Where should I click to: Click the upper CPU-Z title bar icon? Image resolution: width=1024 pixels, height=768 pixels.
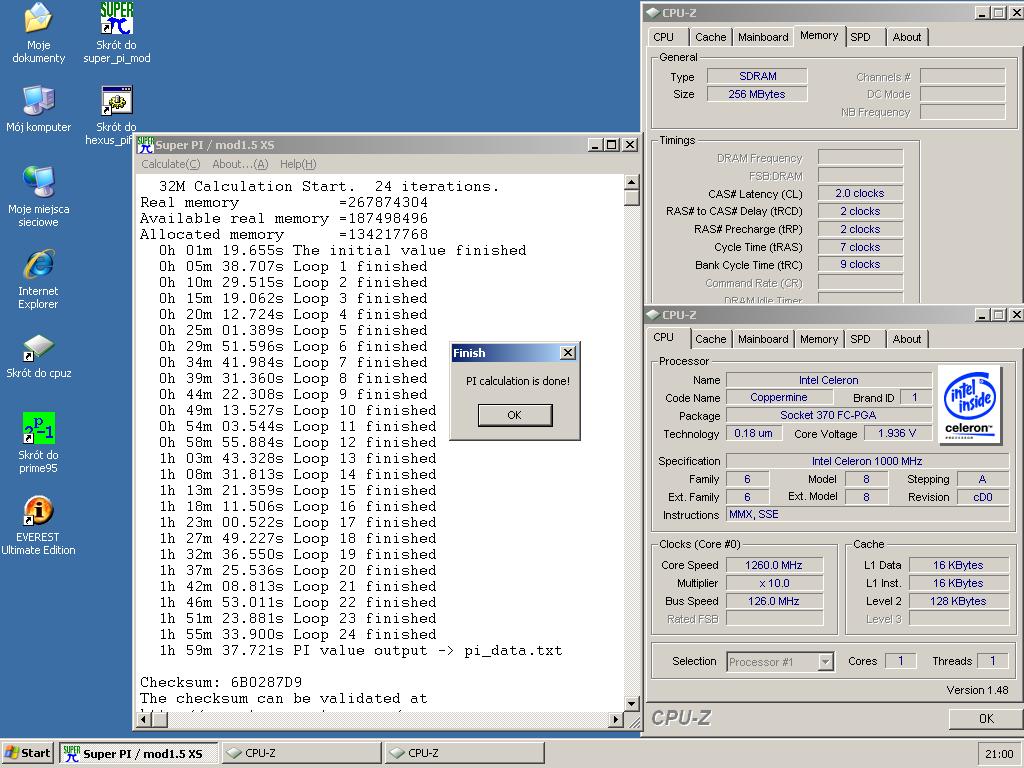click(x=653, y=12)
